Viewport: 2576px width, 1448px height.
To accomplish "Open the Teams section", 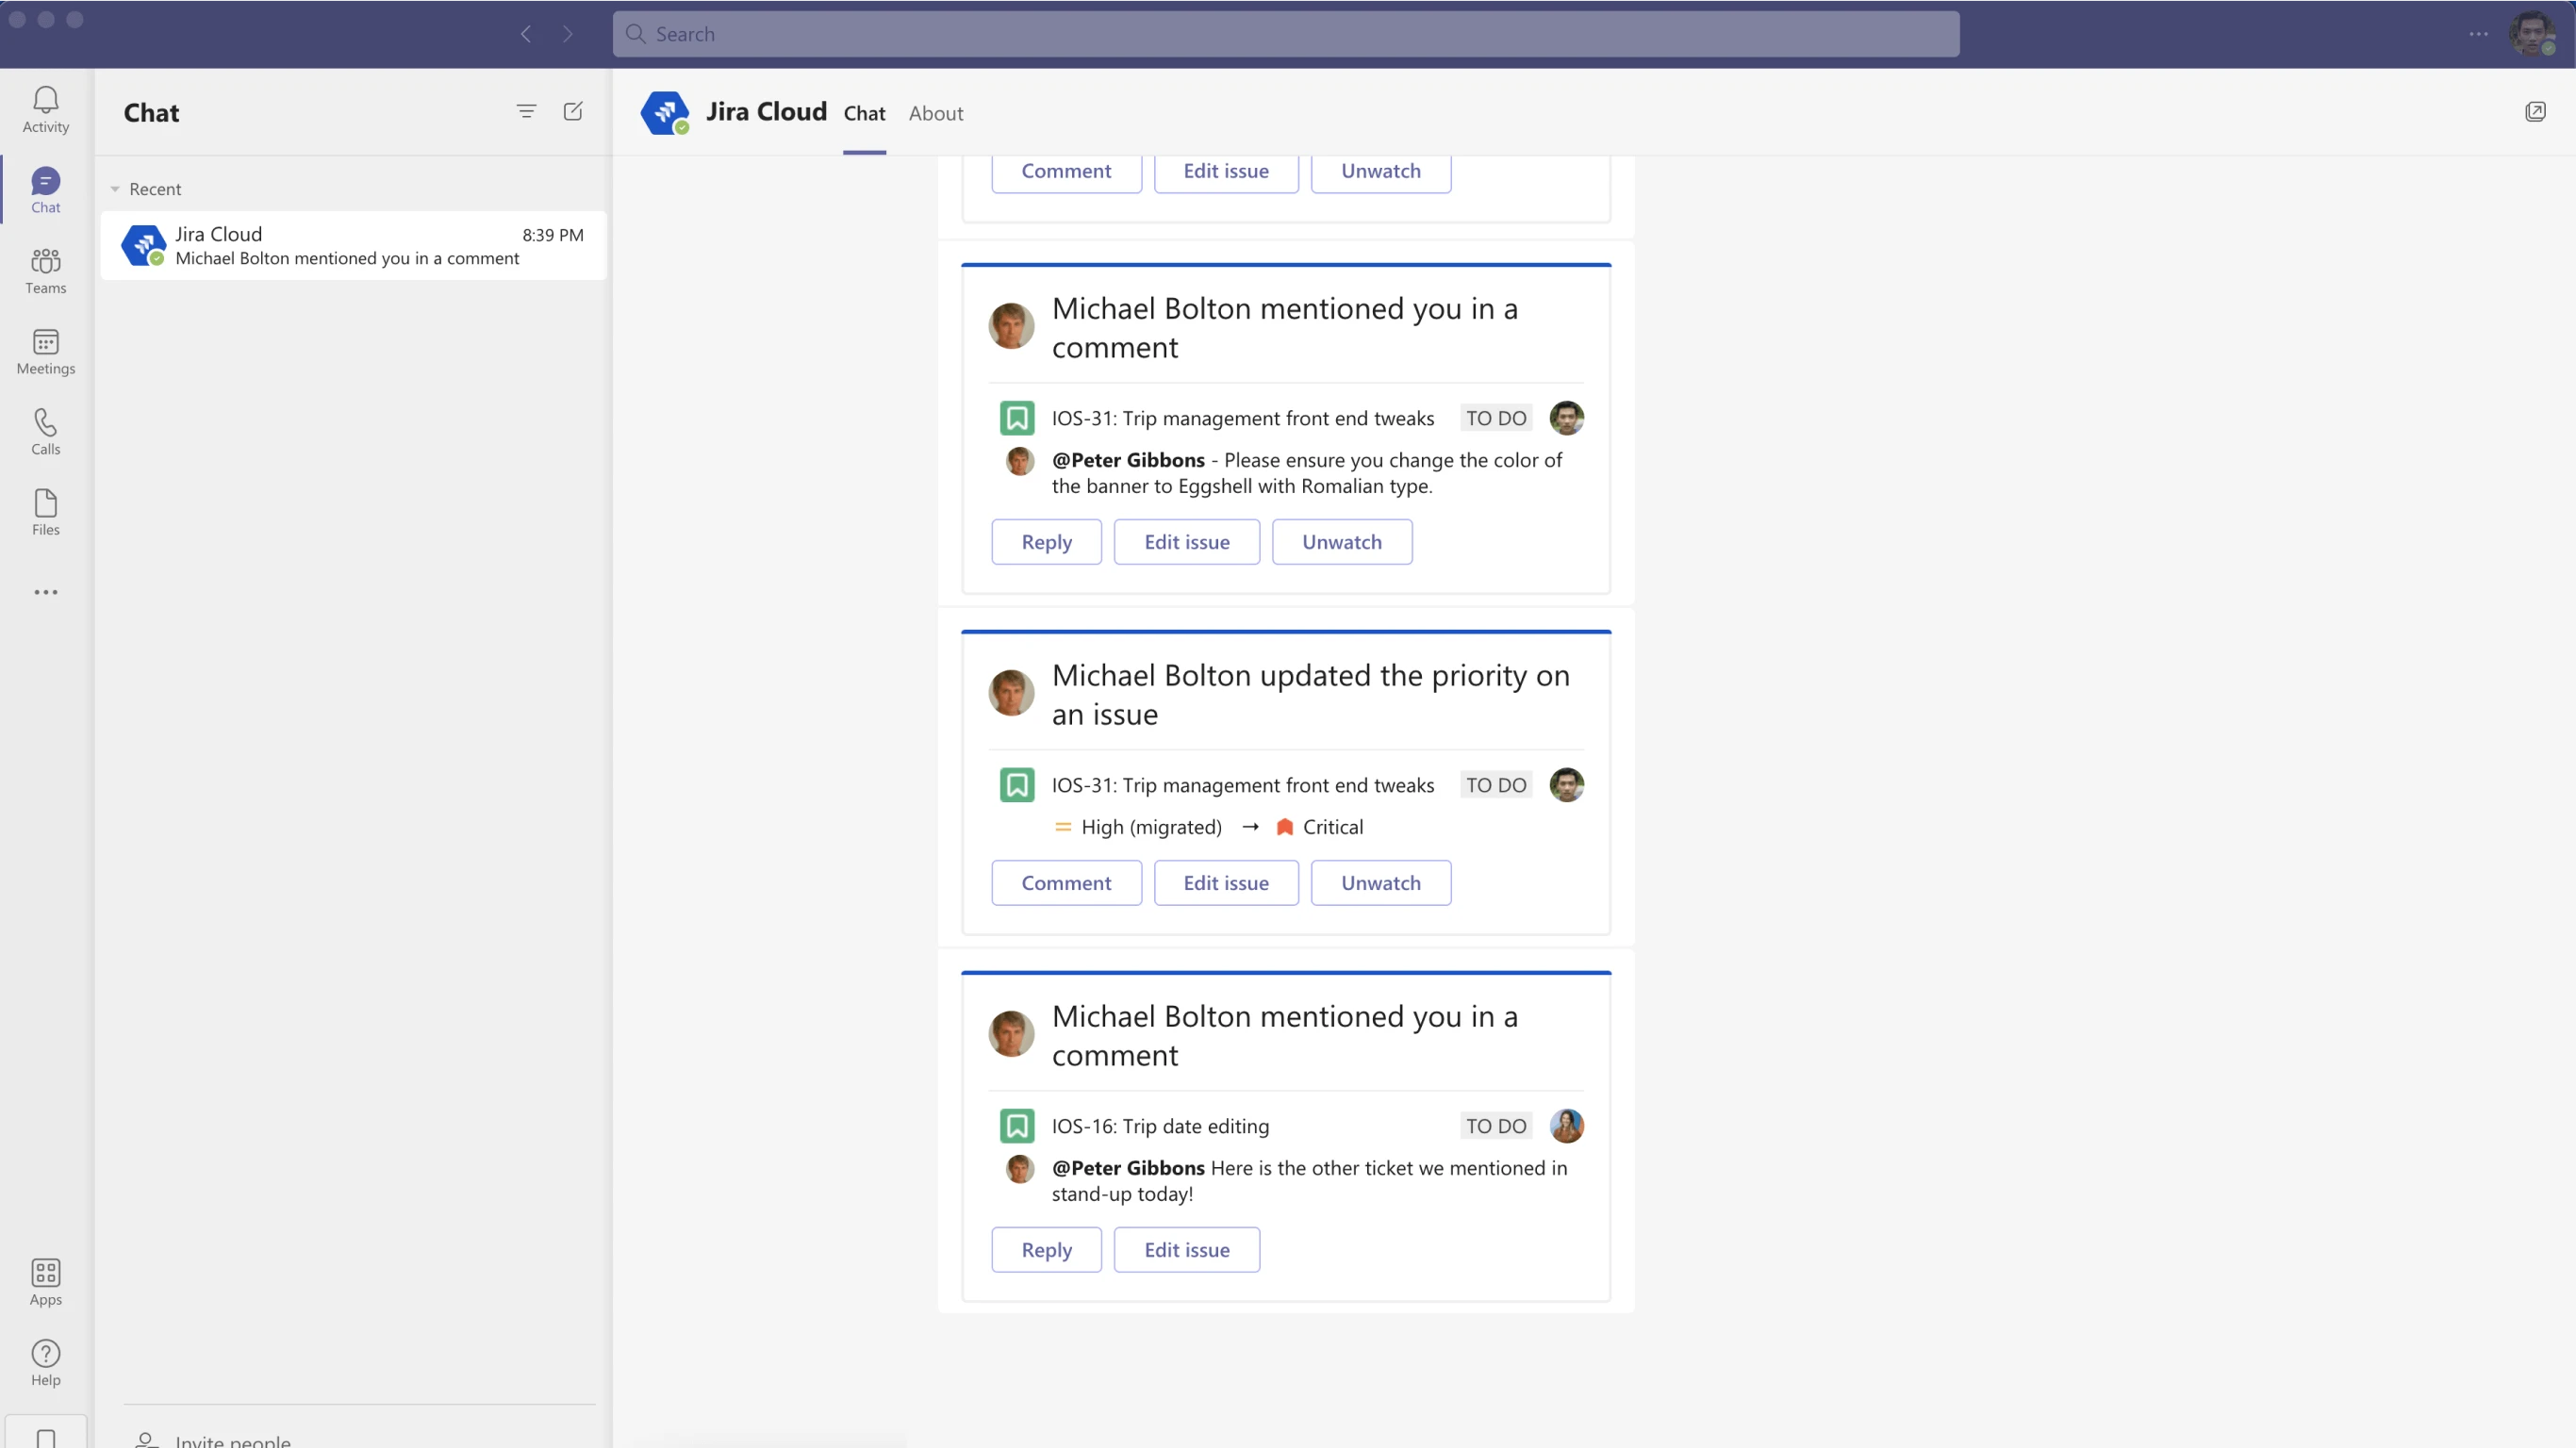I will pos(45,271).
